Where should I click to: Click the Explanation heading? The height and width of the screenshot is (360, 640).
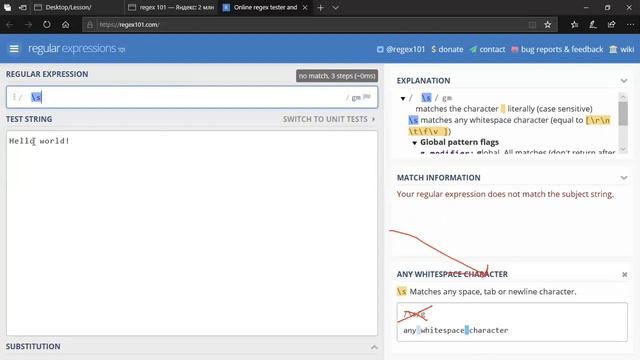pos(423,81)
